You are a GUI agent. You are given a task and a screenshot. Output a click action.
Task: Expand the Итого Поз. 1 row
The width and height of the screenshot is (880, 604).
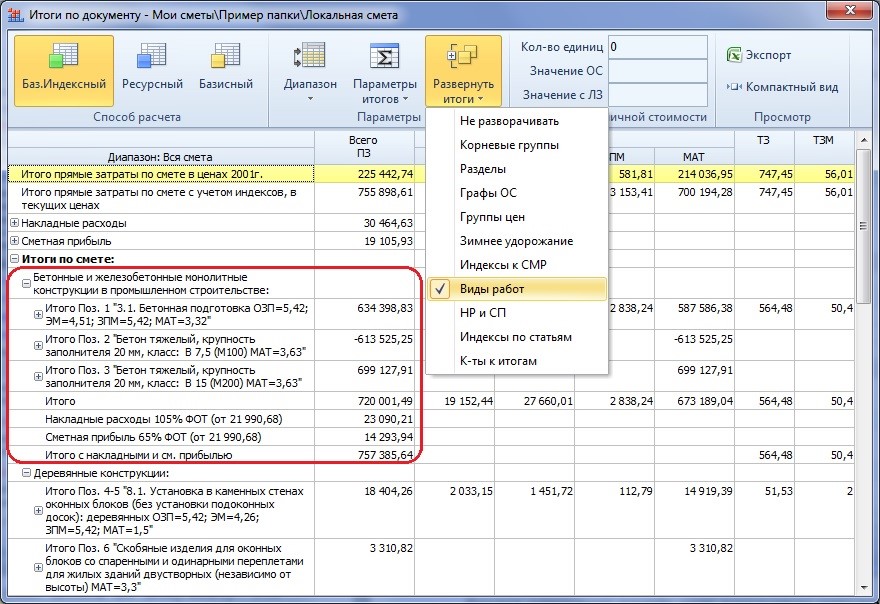click(x=38, y=314)
